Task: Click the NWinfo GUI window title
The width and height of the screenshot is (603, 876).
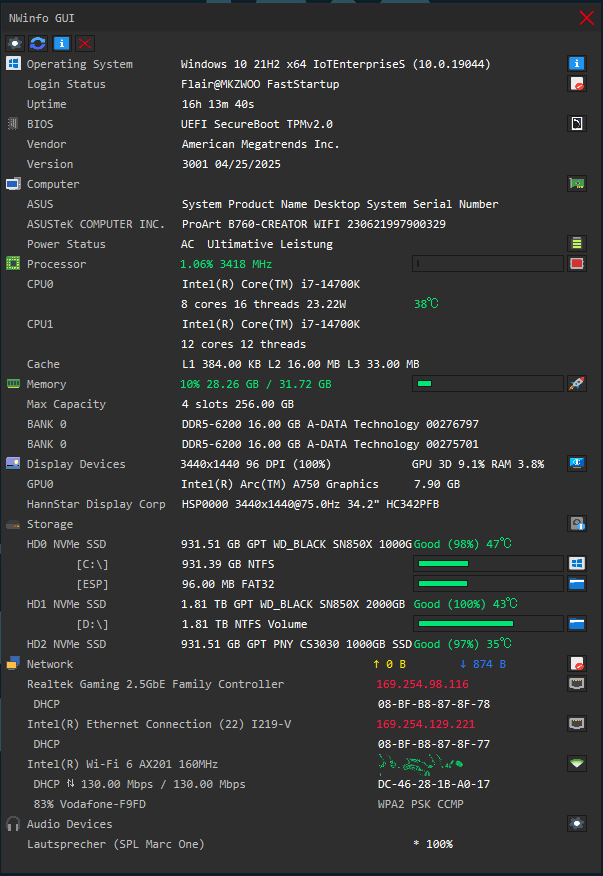Action: pos(41,18)
